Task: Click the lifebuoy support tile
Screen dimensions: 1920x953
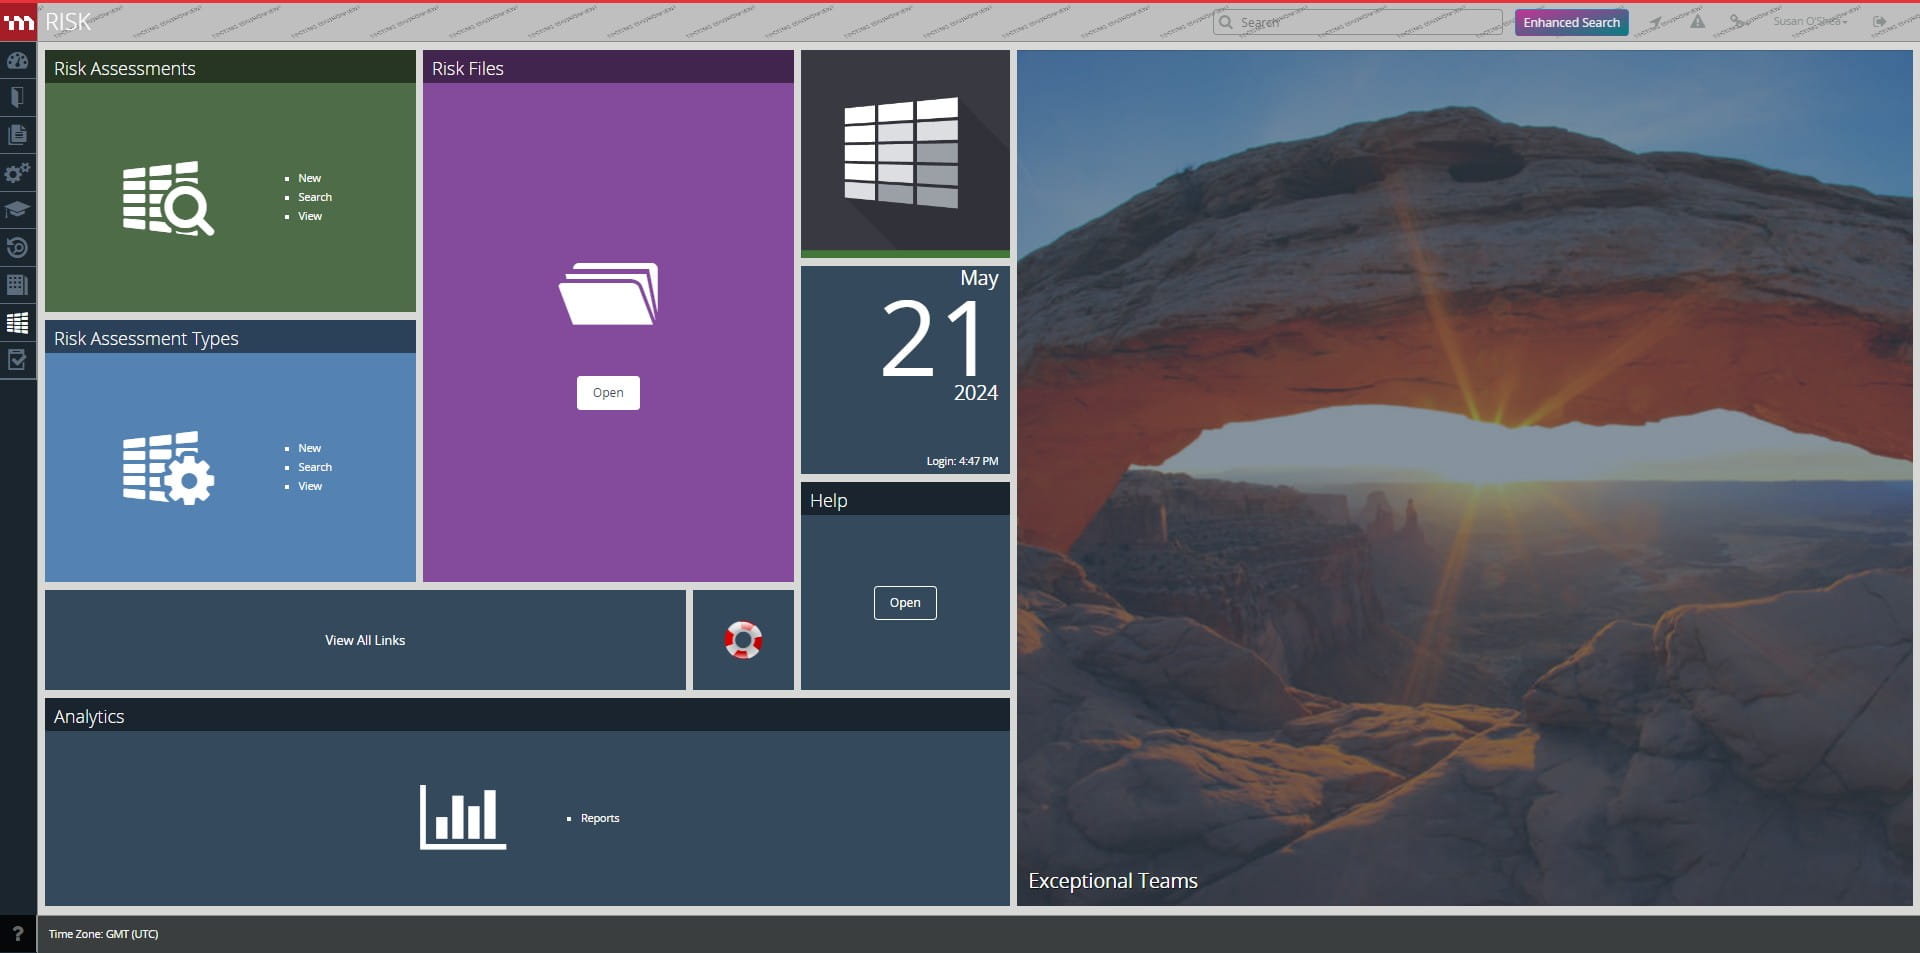Action: click(743, 640)
